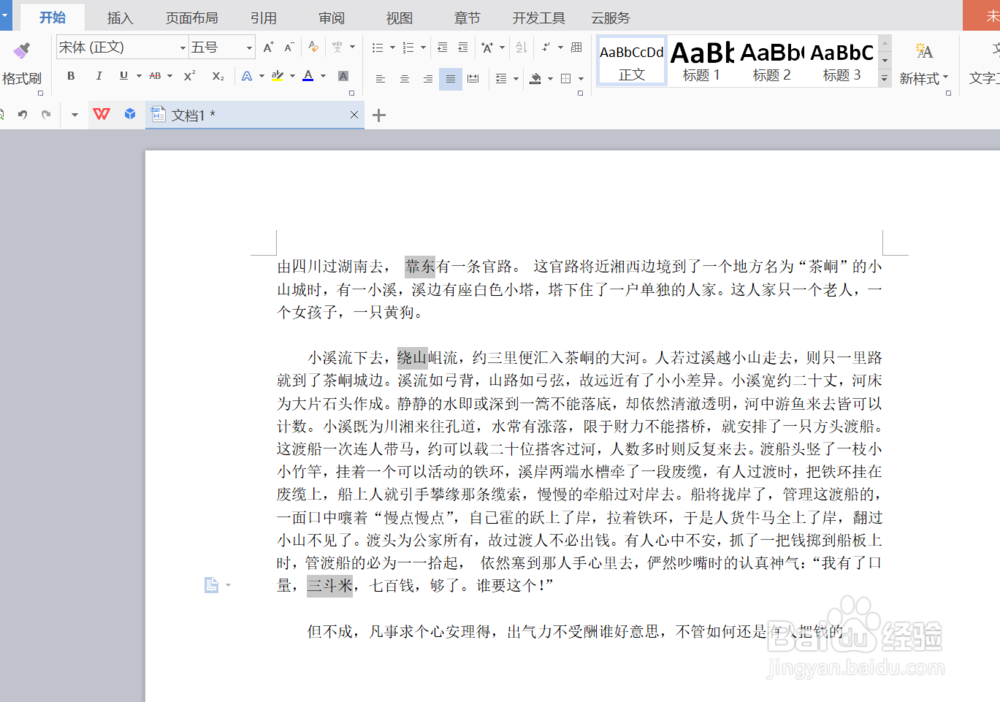Open the font family dropdown
The image size is (1000, 702).
click(183, 45)
